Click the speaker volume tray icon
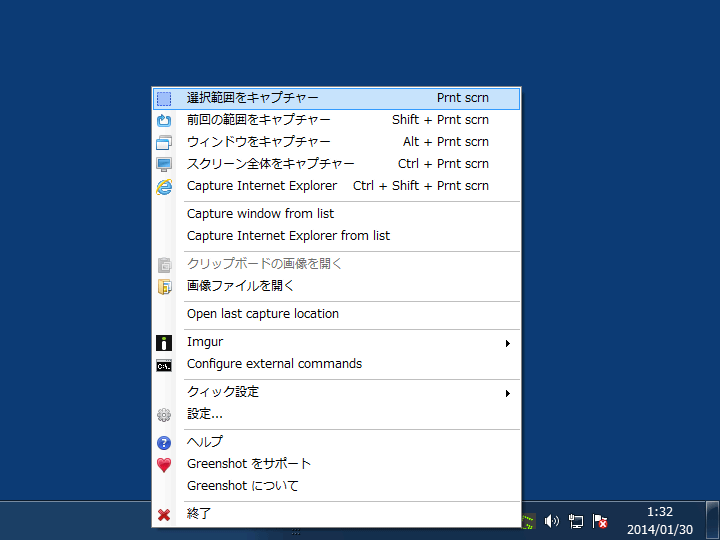This screenshot has height=540, width=720. point(551,521)
